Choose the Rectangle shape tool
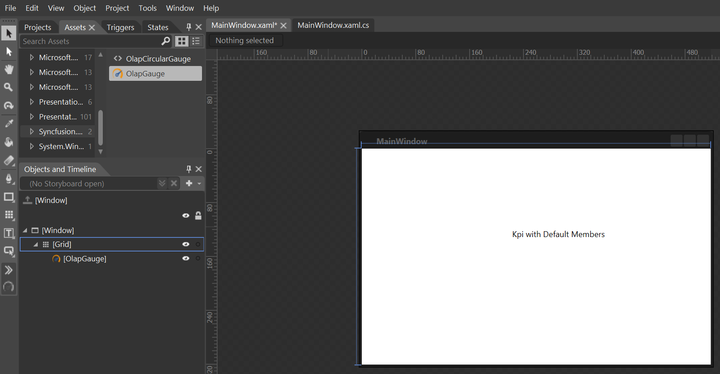The width and height of the screenshot is (720, 374). click(9, 197)
